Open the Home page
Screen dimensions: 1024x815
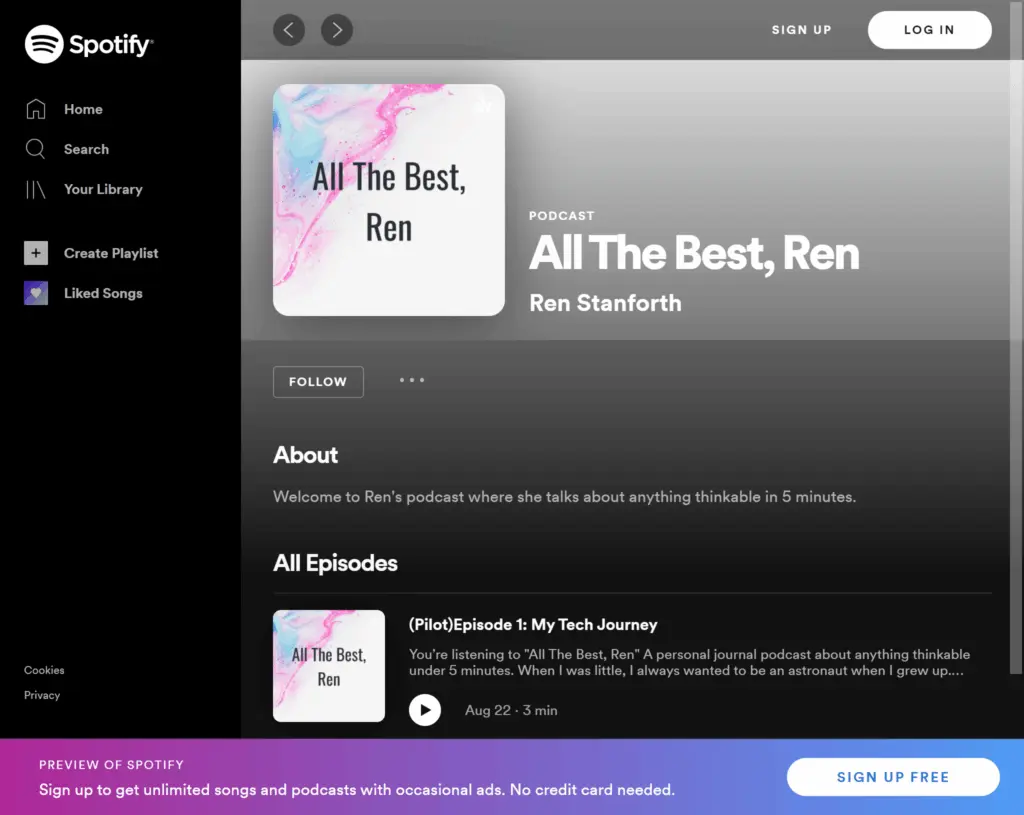tap(83, 109)
